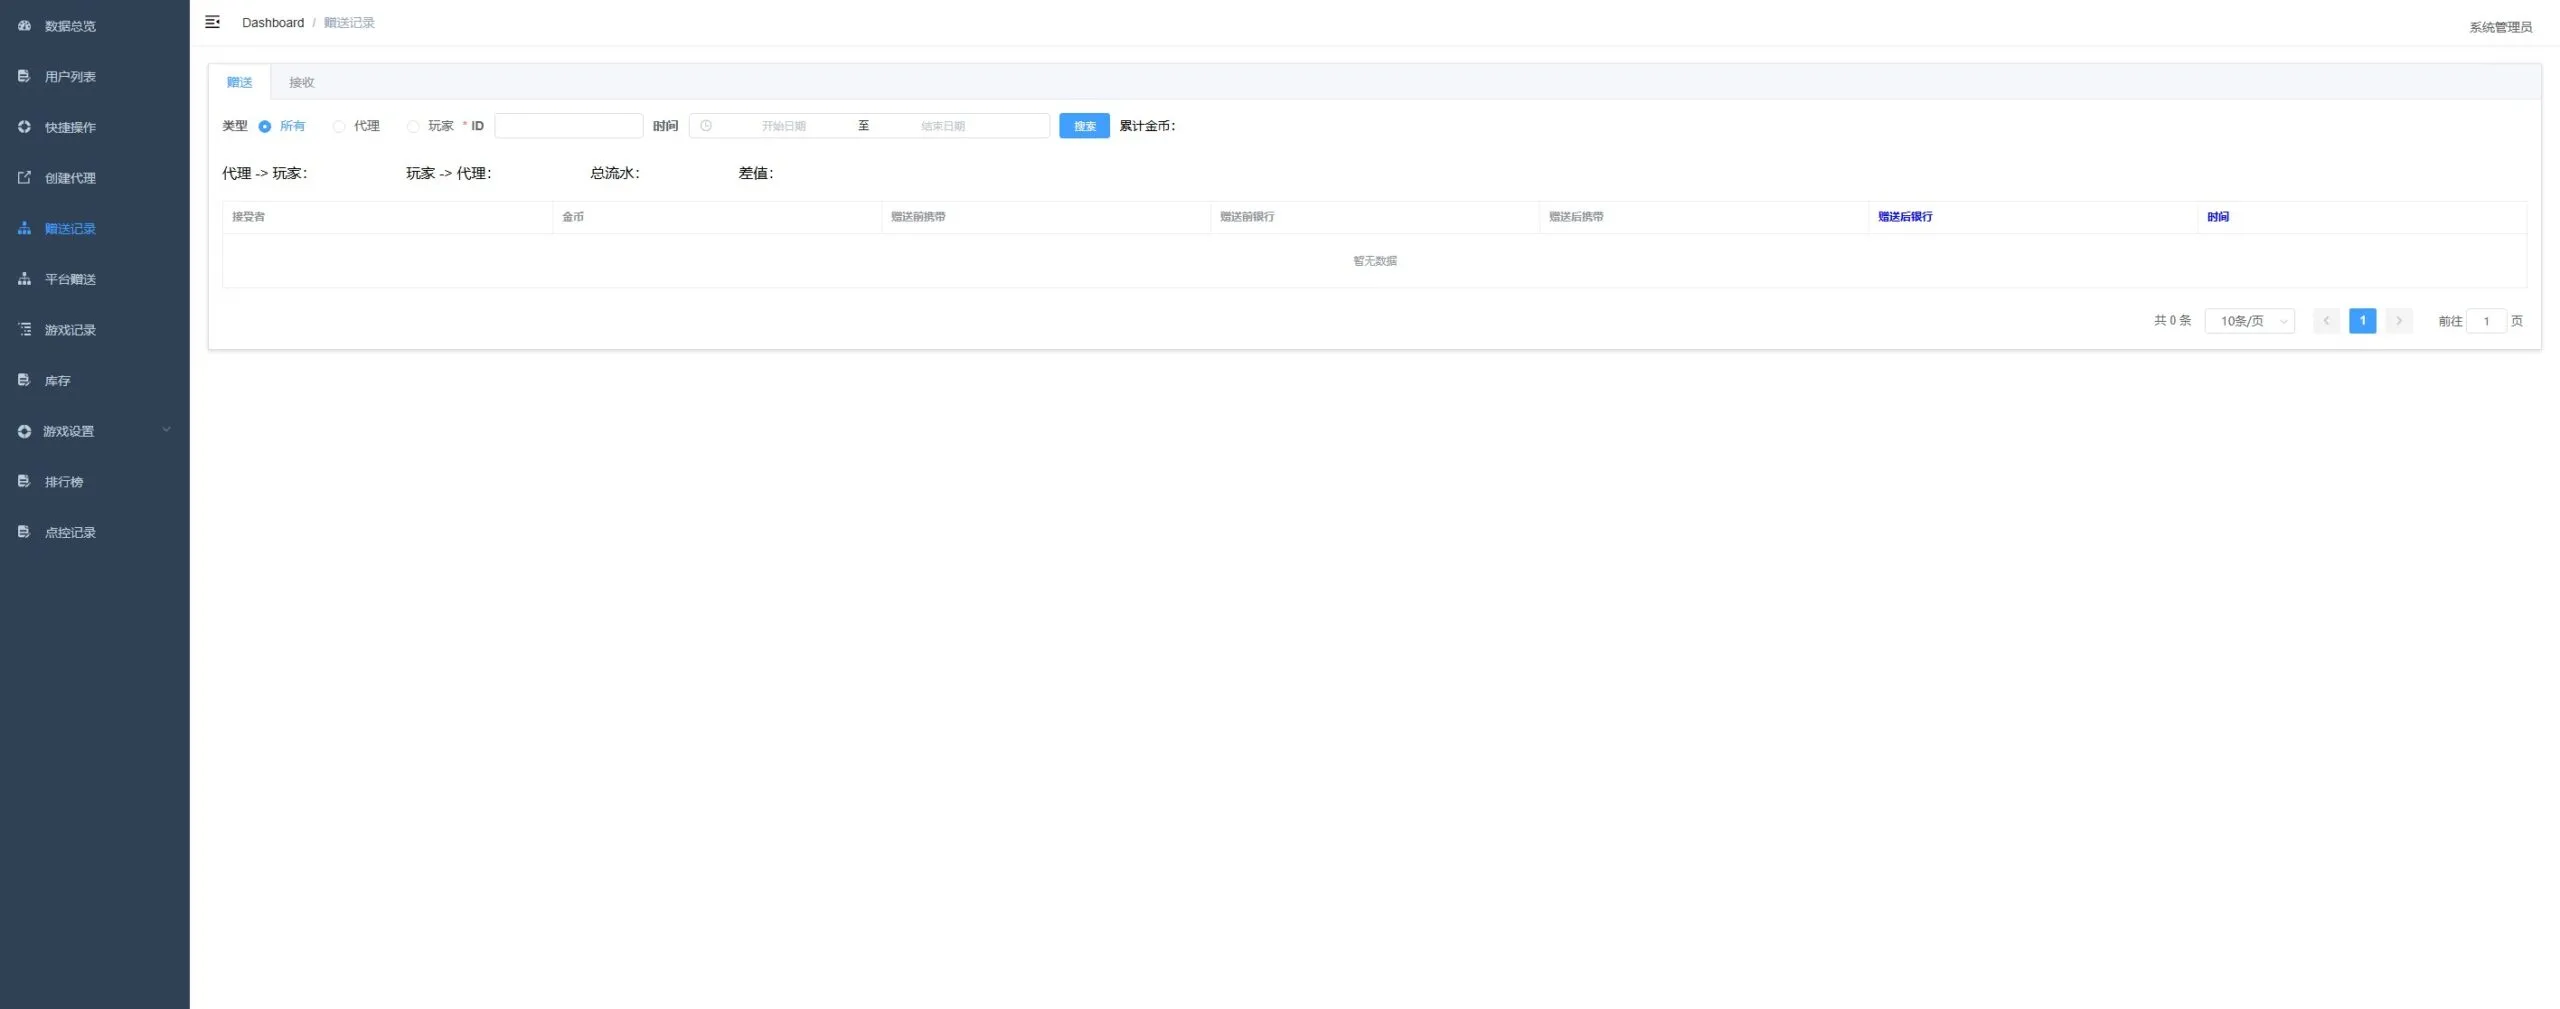Viewport: 2560px width, 1009px height.
Task: Select the 玩家 type radio button
Action: point(413,126)
